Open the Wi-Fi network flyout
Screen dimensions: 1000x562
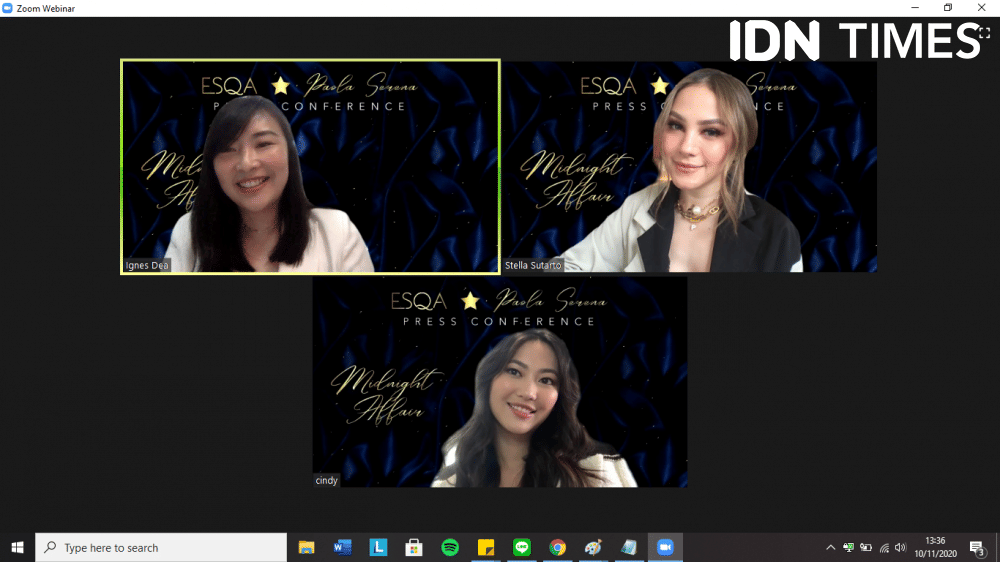[x=884, y=548]
